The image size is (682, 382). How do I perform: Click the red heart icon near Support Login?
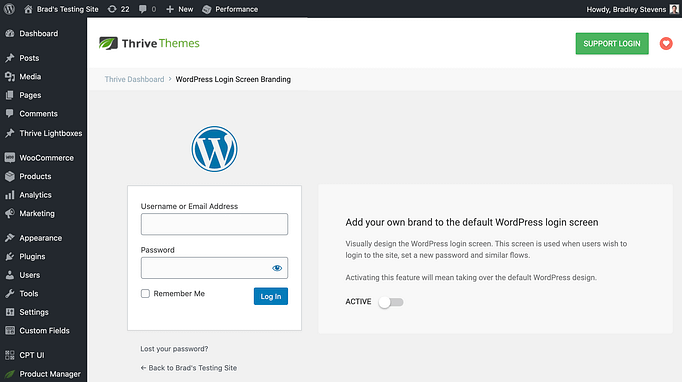666,44
